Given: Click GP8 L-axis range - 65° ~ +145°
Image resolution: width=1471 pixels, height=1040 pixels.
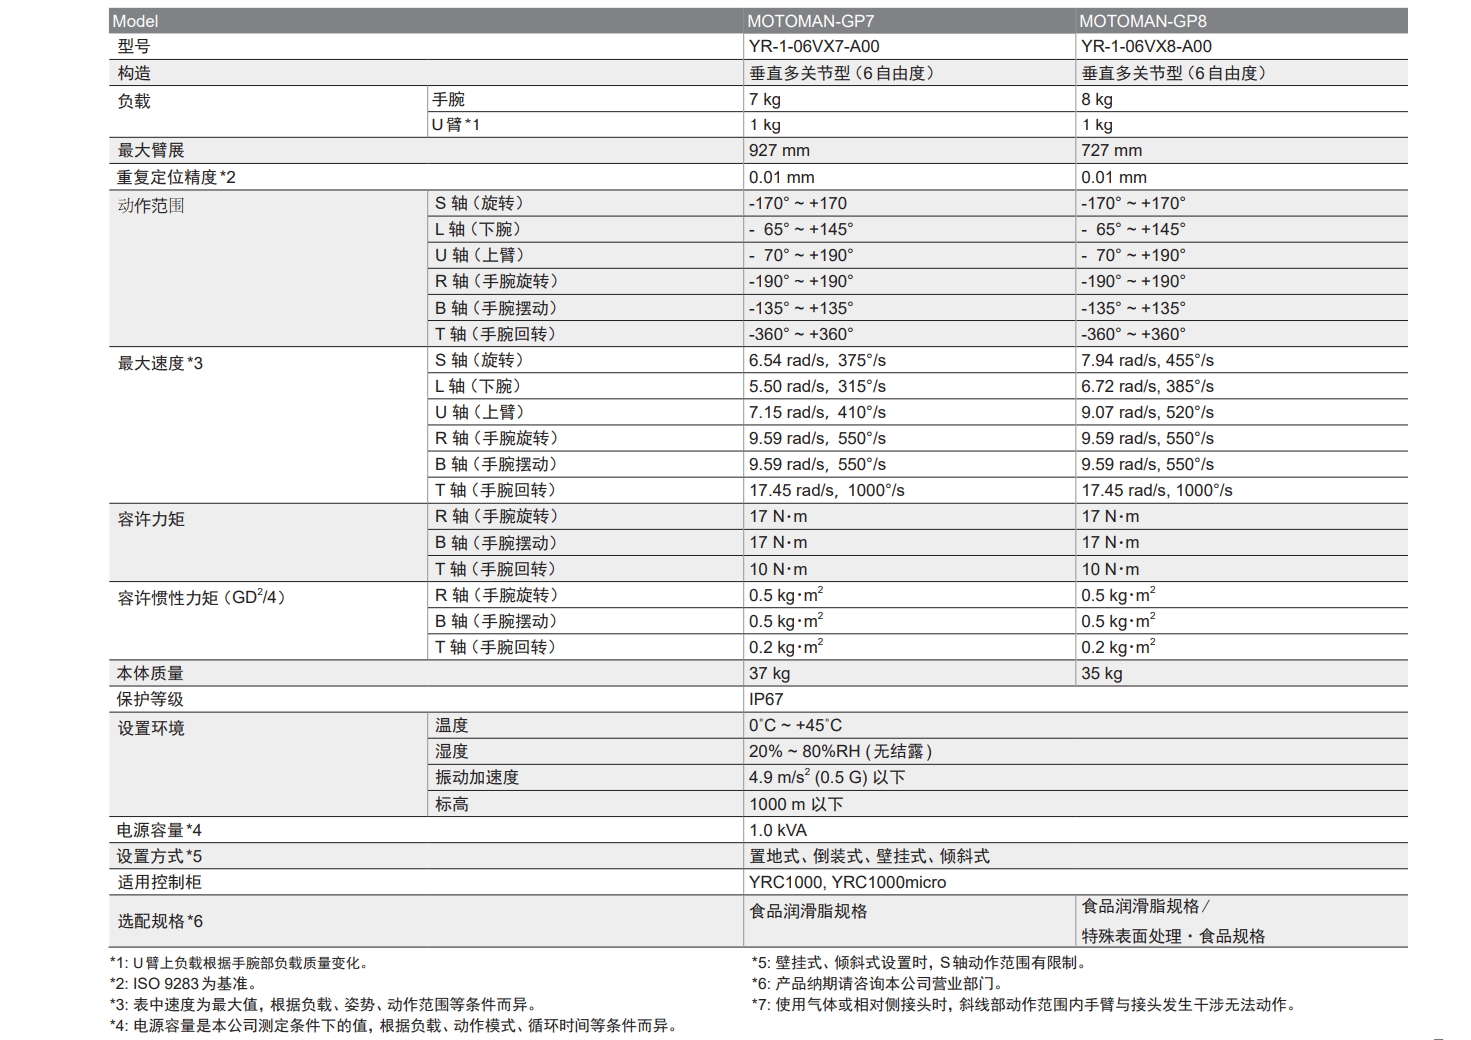Looking at the screenshot, I should pyautogui.click(x=1133, y=229).
